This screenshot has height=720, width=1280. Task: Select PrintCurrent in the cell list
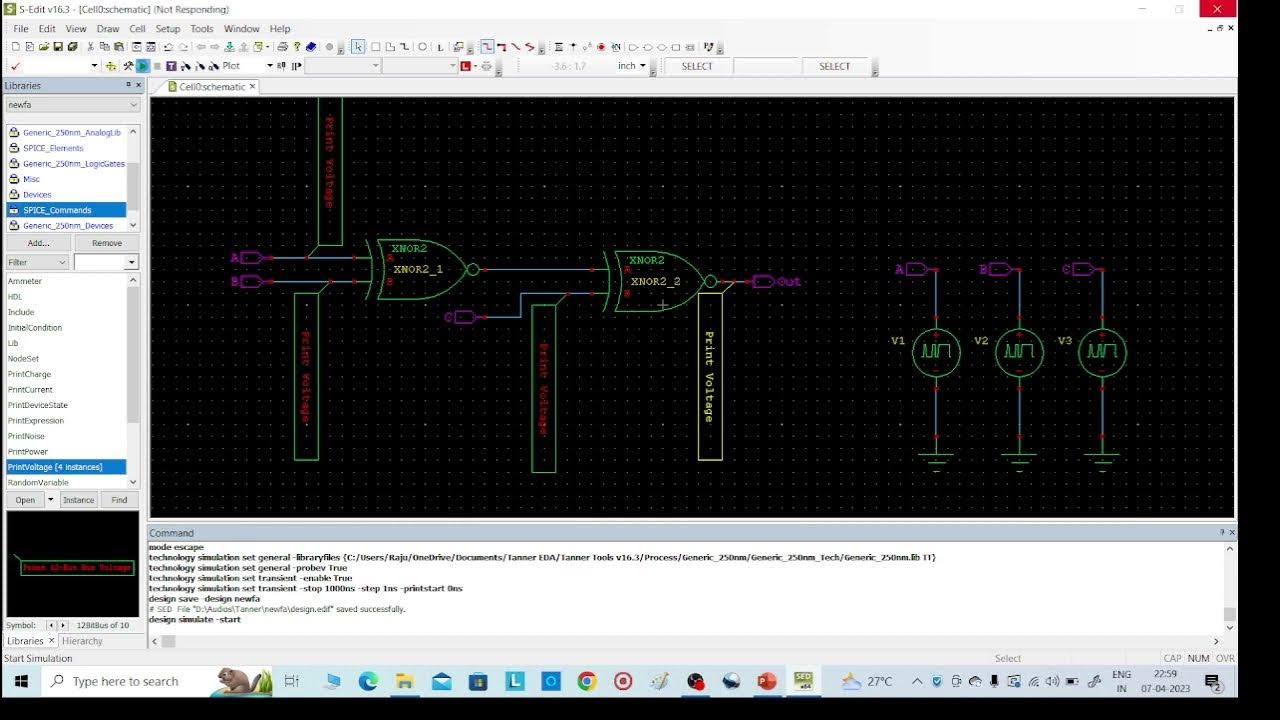point(30,390)
